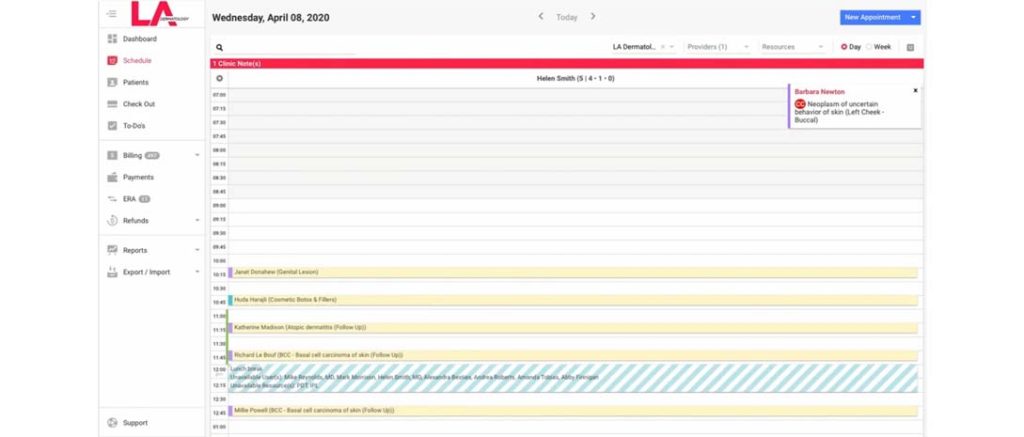Open the Payments icon in the sidebar
Image resolution: width=1024 pixels, height=437 pixels.
tap(113, 177)
